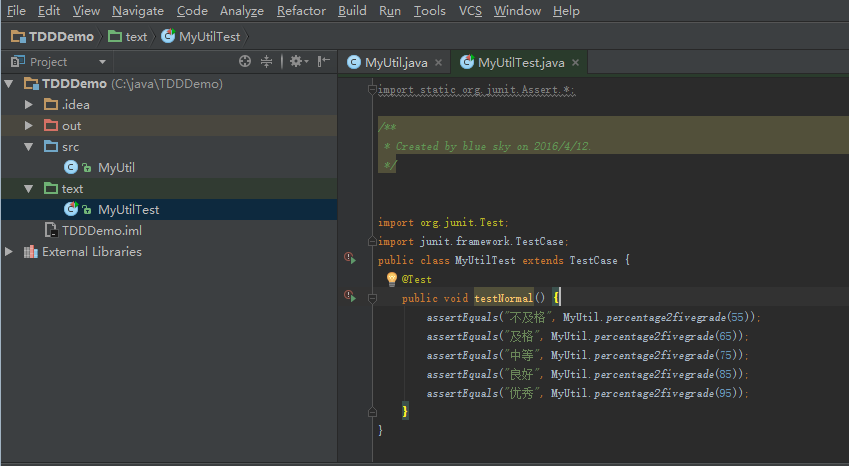849x466 pixels.
Task: Click the @Test annotation
Action: point(416,279)
